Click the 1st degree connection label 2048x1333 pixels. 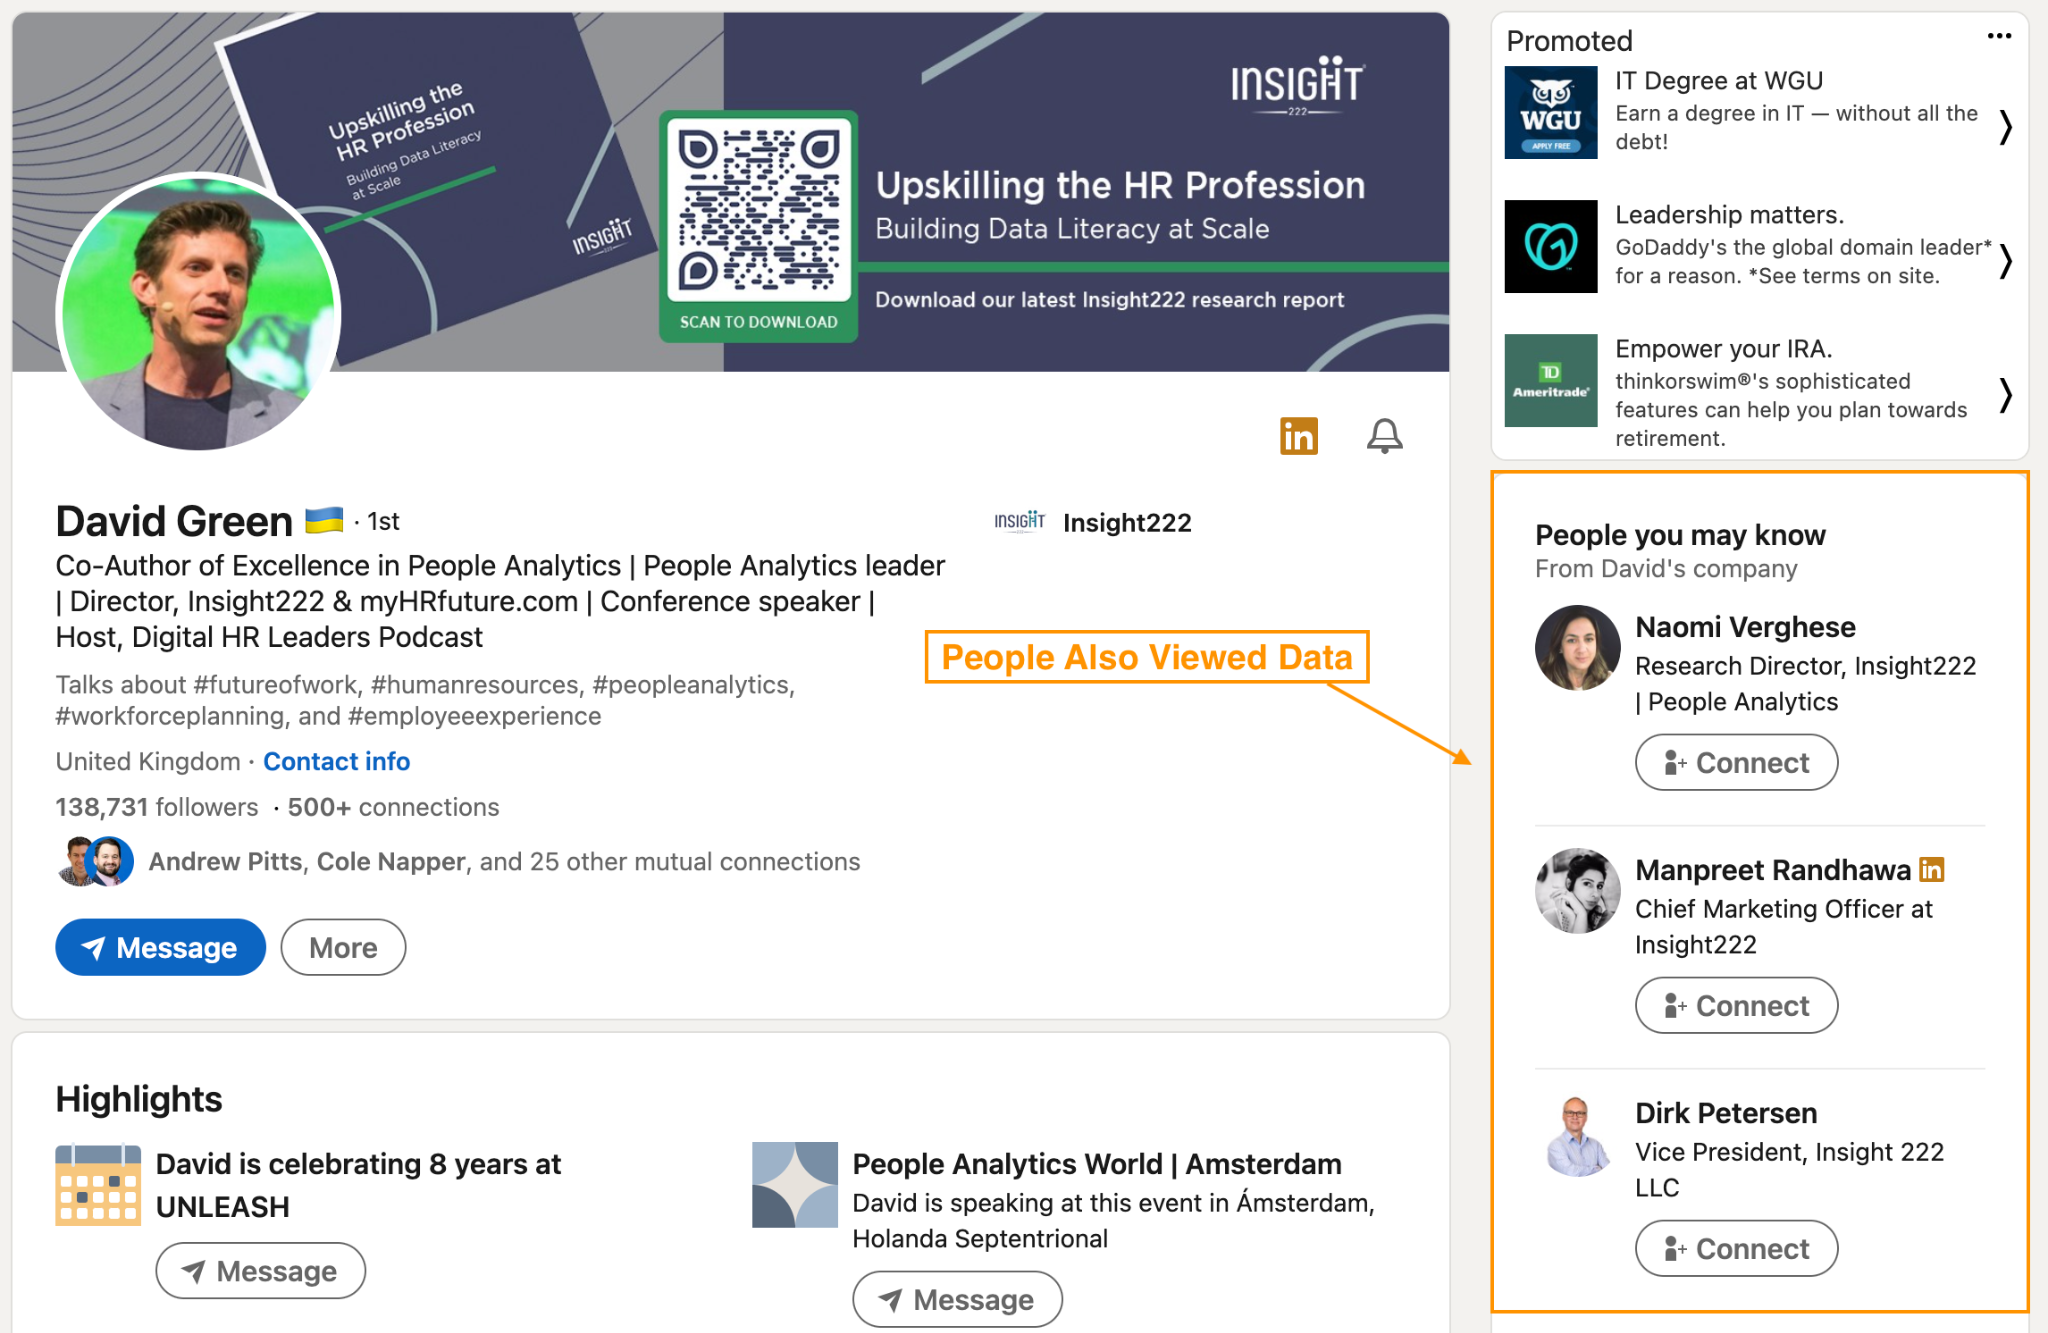[x=383, y=521]
